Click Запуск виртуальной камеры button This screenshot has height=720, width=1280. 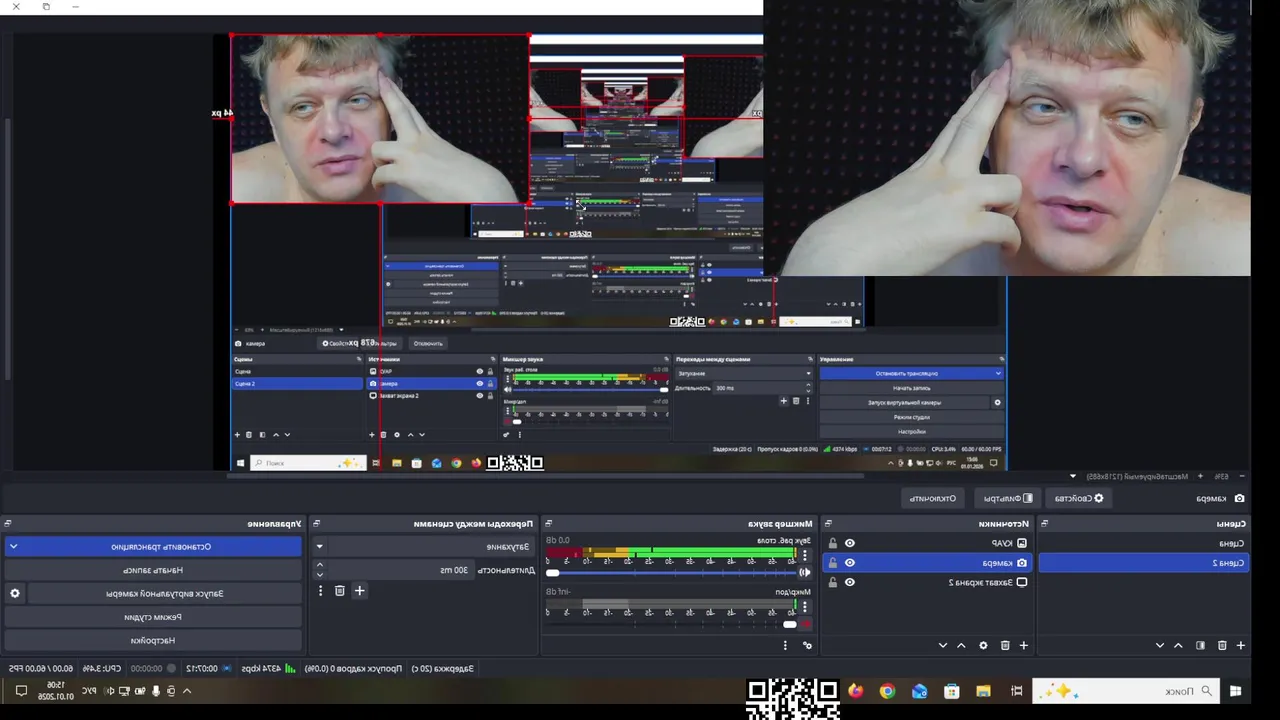click(165, 593)
